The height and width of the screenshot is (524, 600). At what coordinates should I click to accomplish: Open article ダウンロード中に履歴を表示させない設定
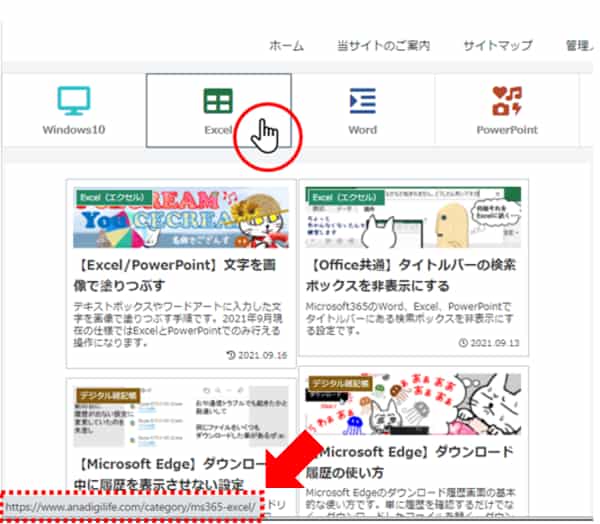[168, 474]
